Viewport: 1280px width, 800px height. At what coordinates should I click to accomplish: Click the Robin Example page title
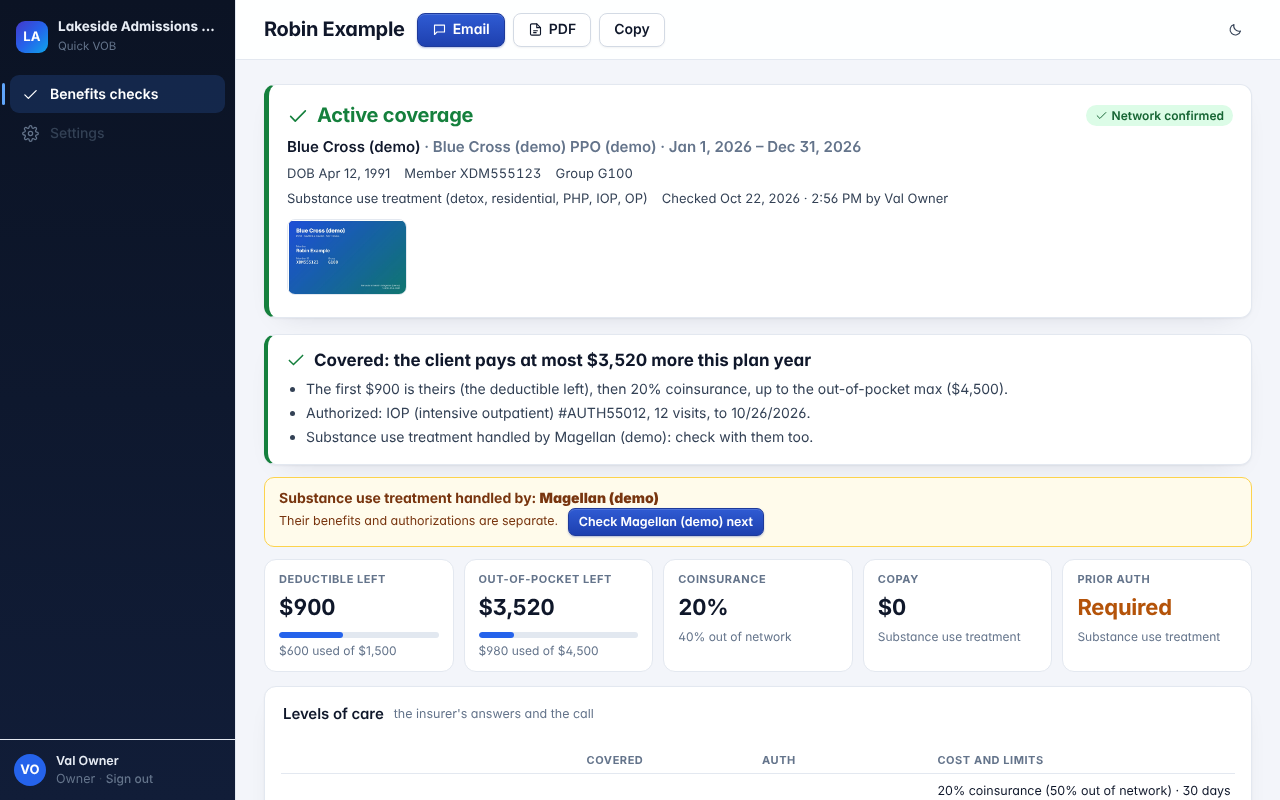[334, 30]
